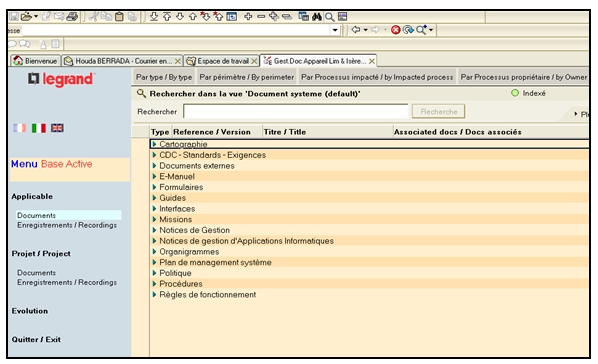The image size is (598, 364).
Task: Click the Paste clipboard icon
Action: [119, 16]
